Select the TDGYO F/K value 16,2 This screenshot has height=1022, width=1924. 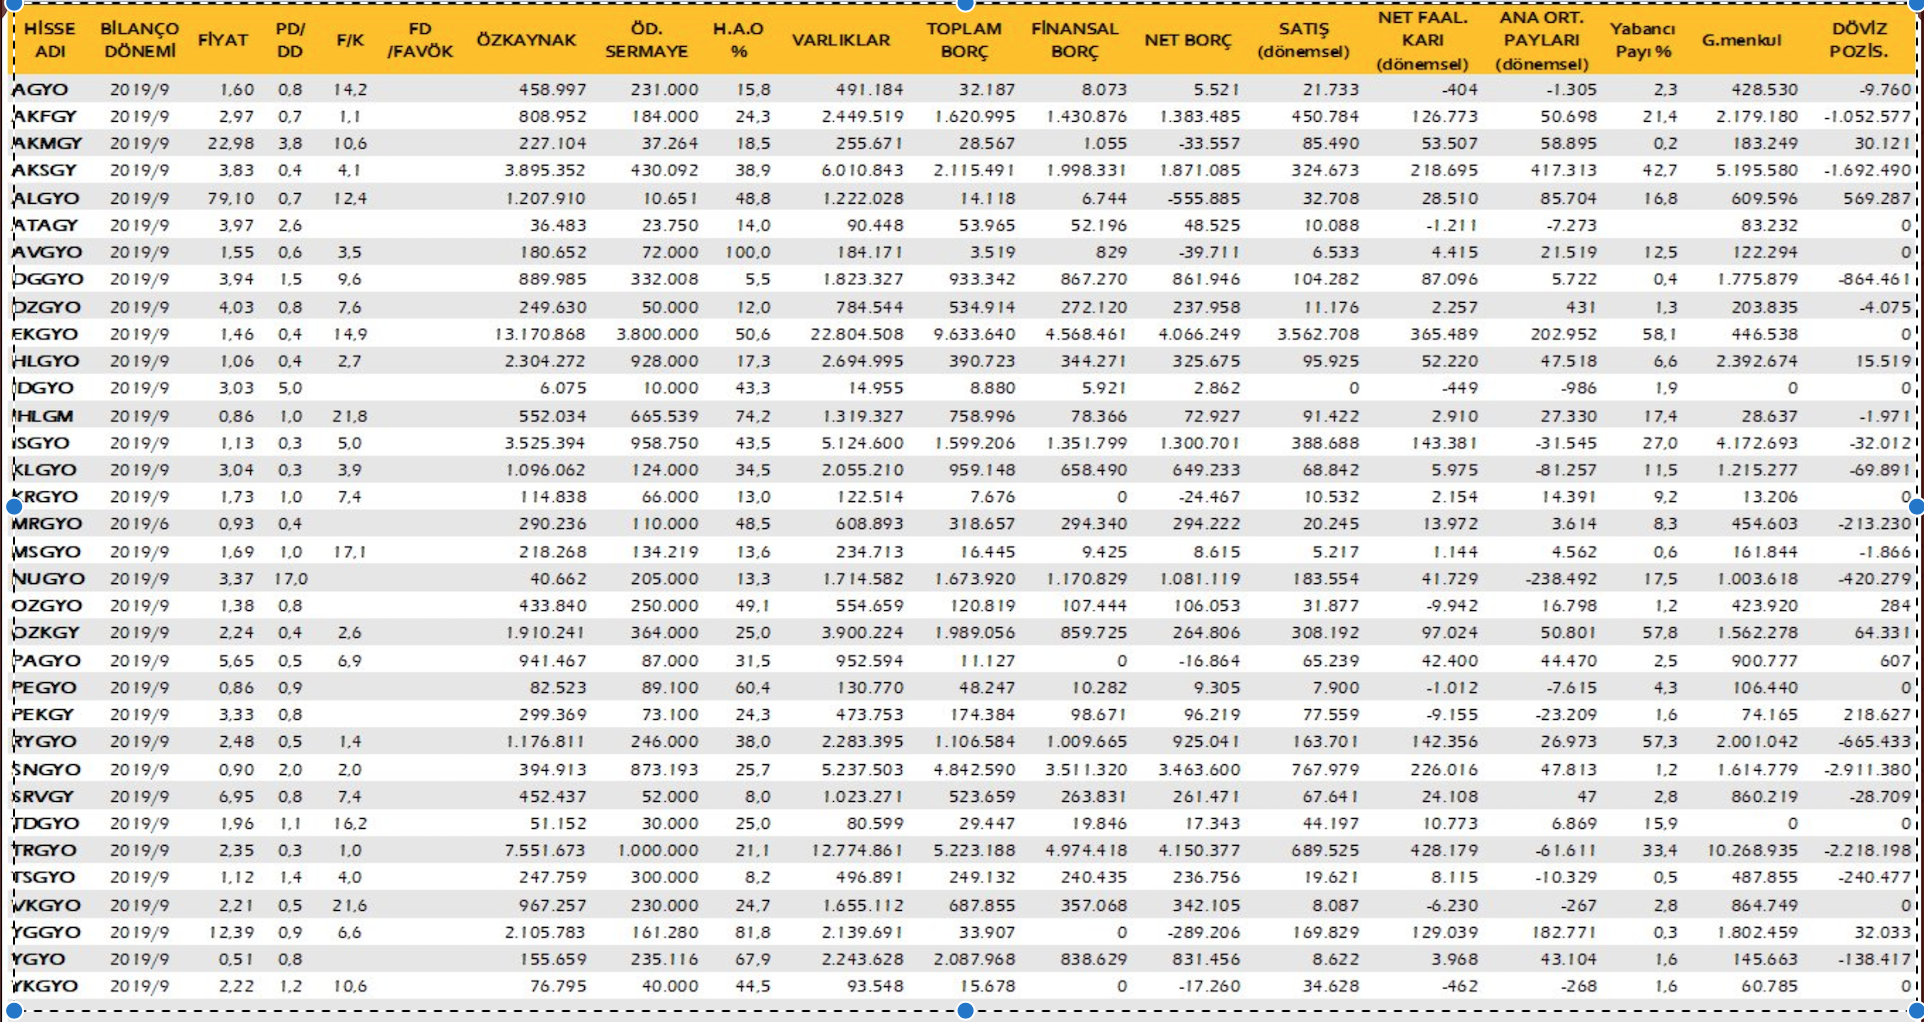click(x=350, y=824)
